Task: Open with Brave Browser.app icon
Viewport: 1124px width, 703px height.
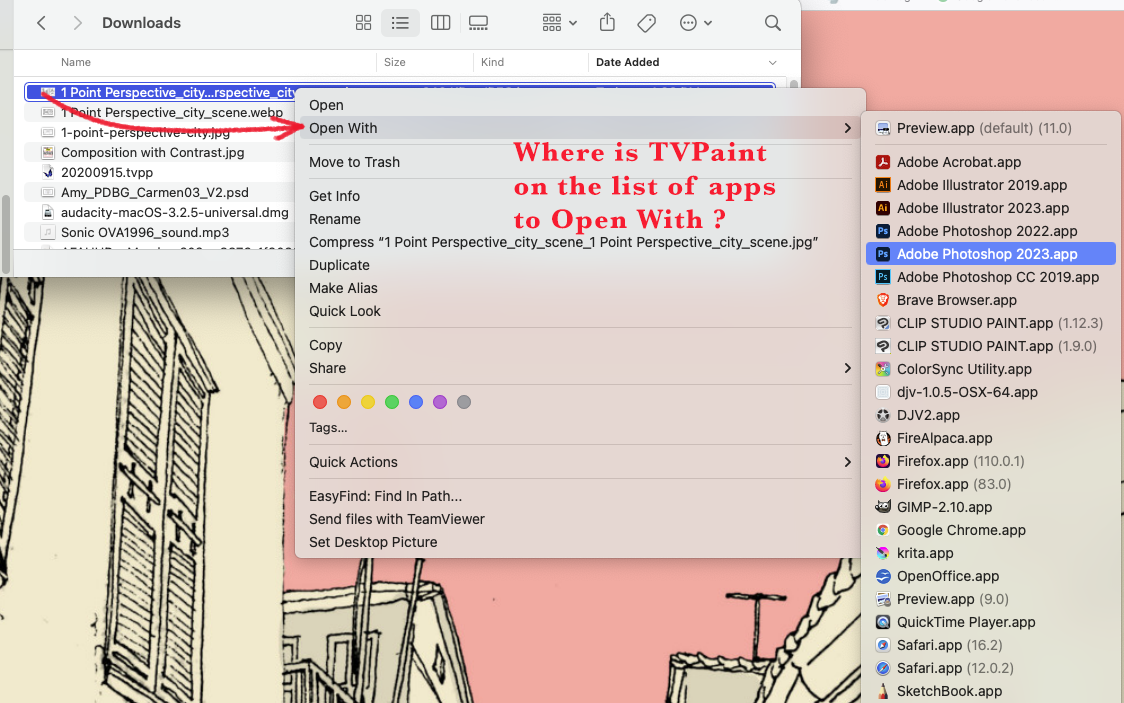Action: point(883,300)
